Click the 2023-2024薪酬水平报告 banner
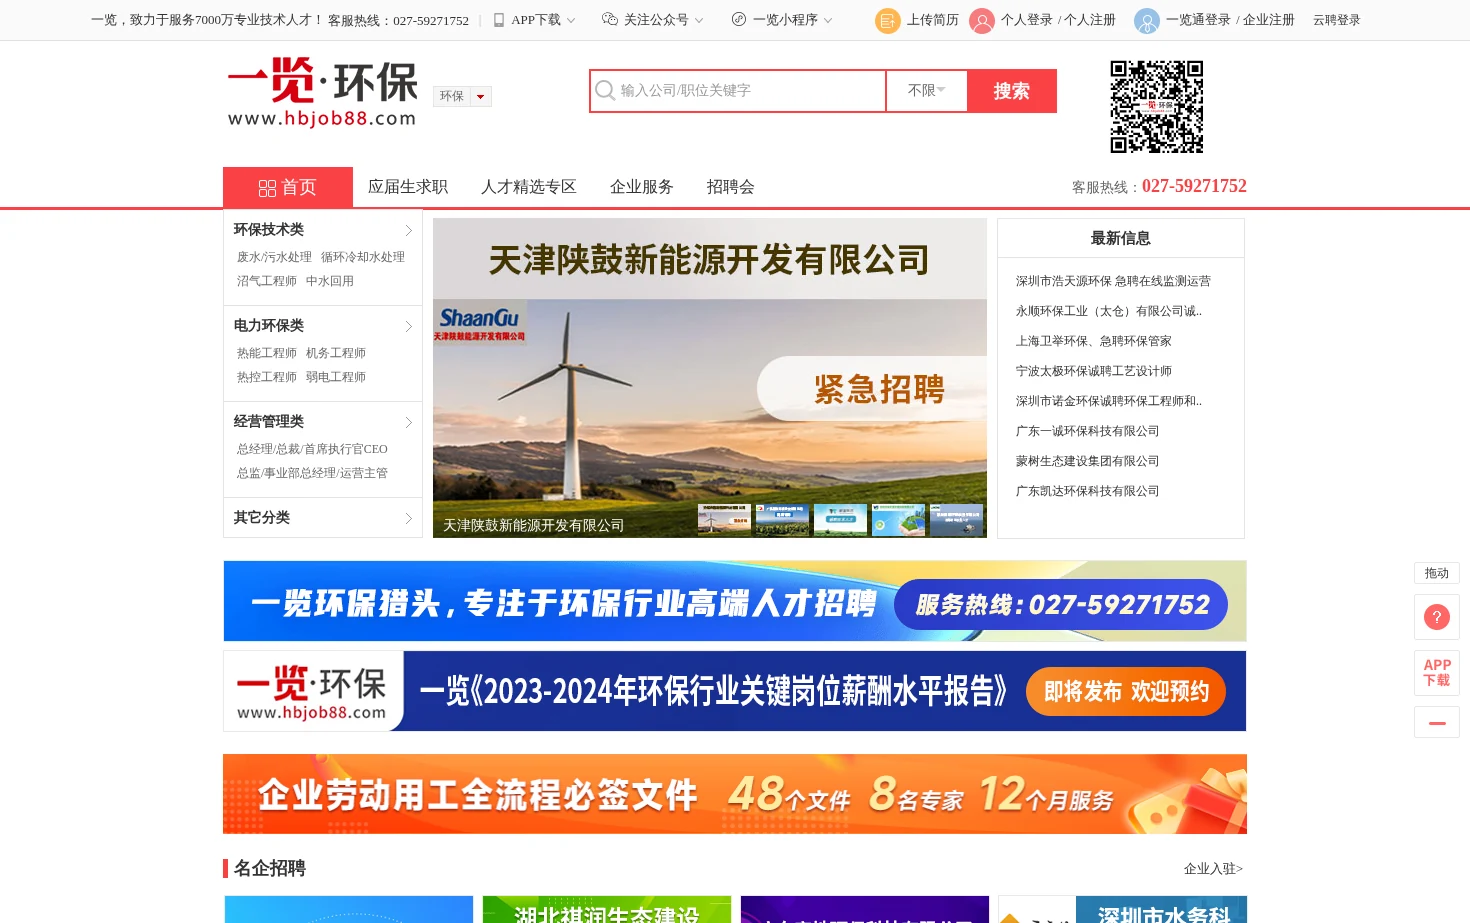This screenshot has height=923, width=1470. point(735,691)
